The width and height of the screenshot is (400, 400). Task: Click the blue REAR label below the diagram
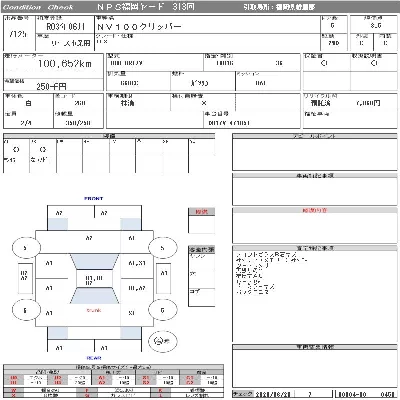(x=94, y=358)
